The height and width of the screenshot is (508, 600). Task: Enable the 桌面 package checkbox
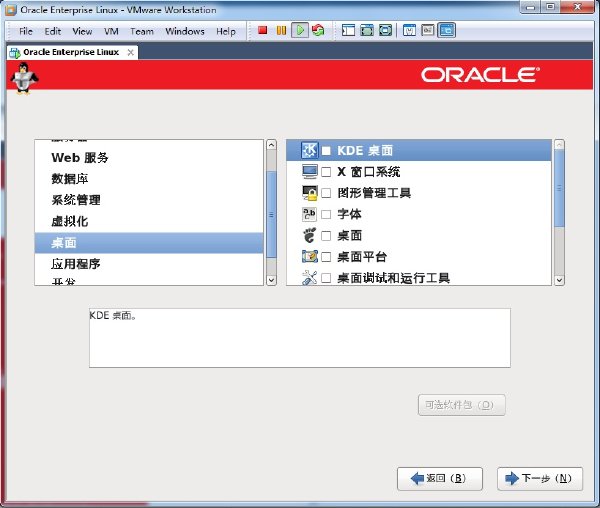tap(326, 236)
